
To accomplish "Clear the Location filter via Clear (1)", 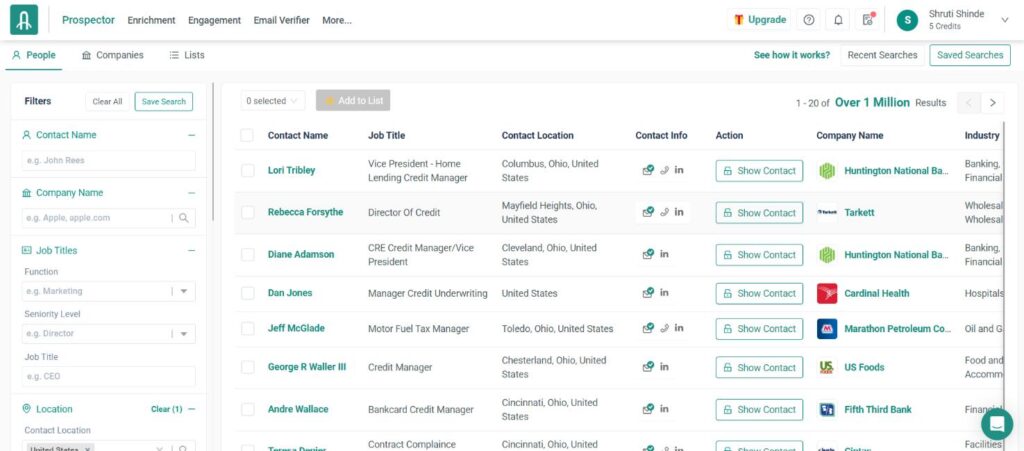I will [167, 409].
